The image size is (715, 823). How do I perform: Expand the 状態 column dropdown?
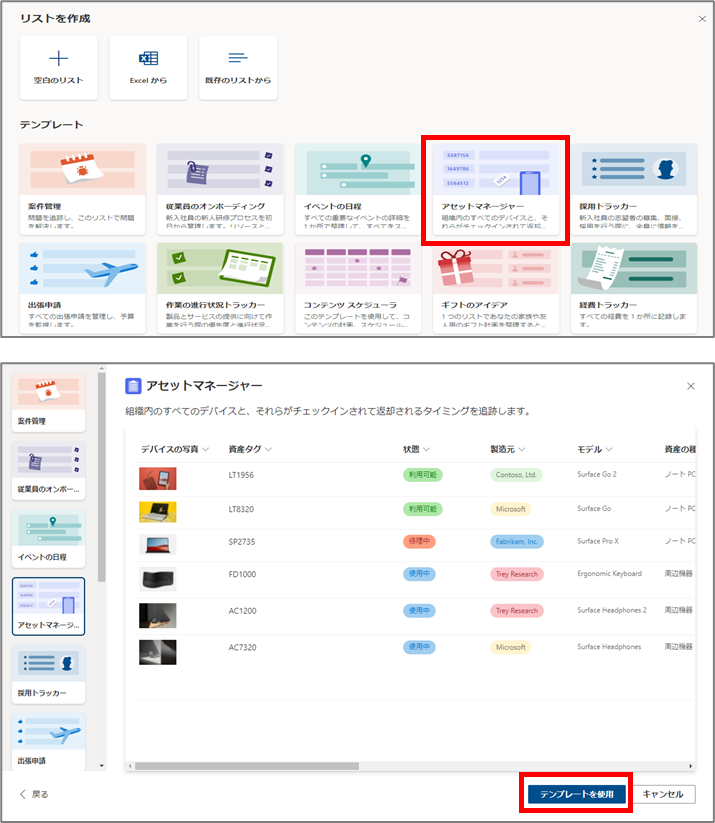click(426, 449)
